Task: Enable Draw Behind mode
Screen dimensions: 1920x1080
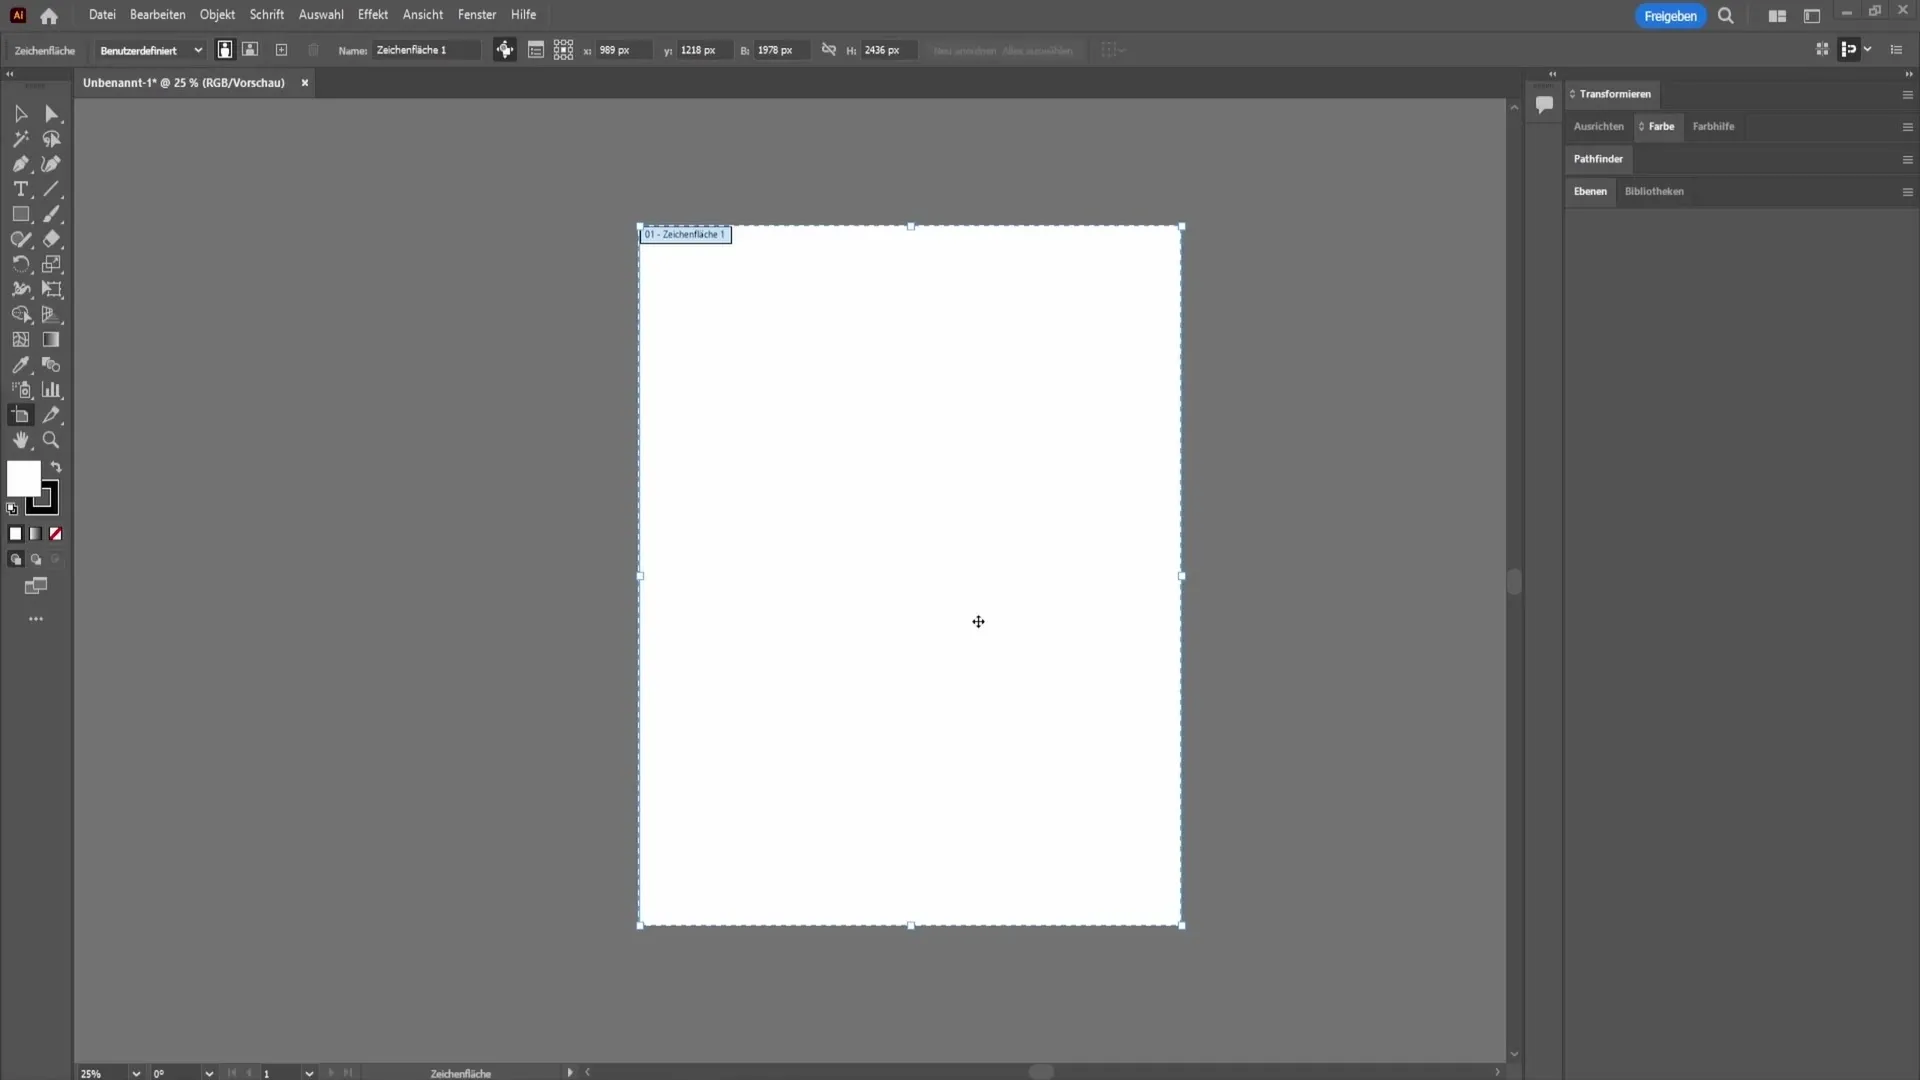Action: tap(36, 560)
